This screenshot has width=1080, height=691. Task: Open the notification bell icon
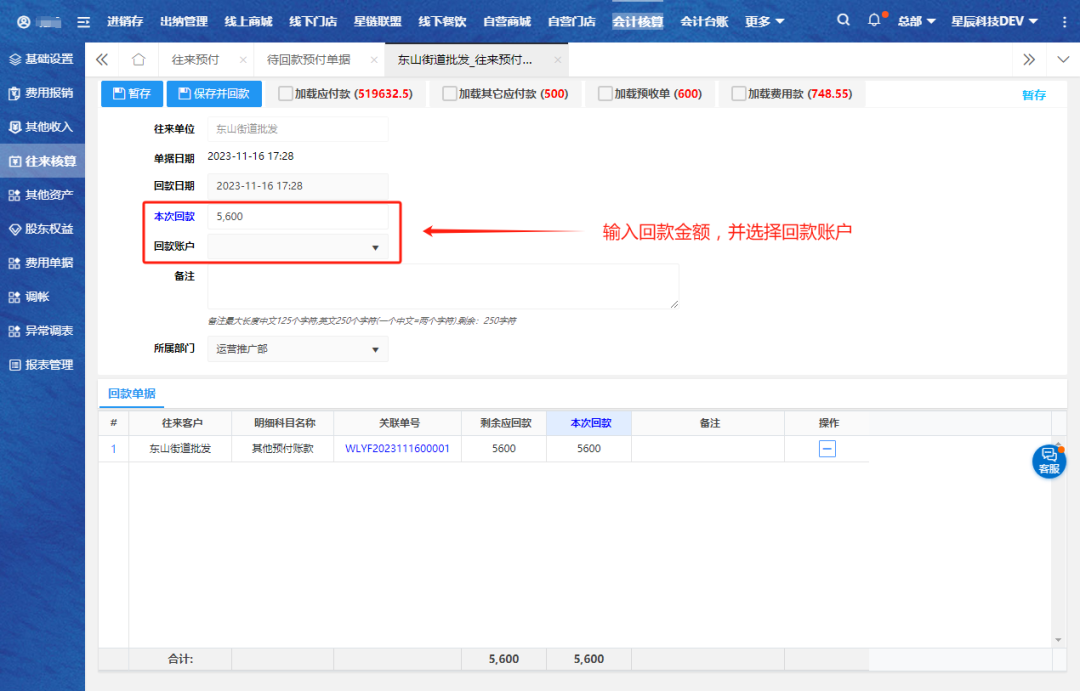(x=875, y=21)
